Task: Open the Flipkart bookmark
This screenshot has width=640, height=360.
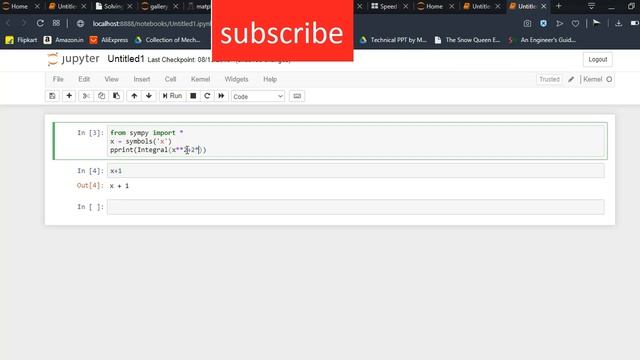Action: pos(21,40)
